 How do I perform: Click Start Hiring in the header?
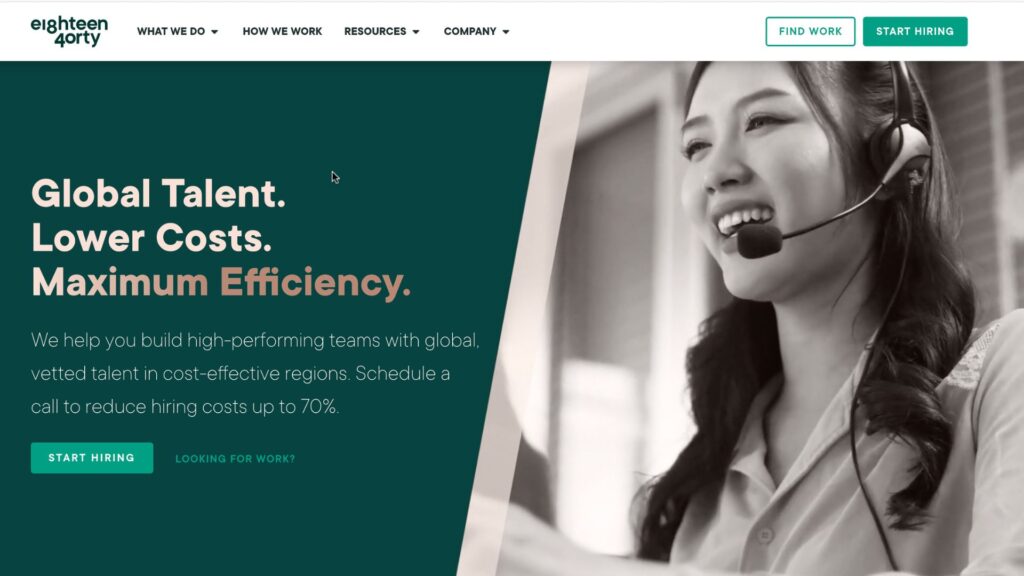914,31
